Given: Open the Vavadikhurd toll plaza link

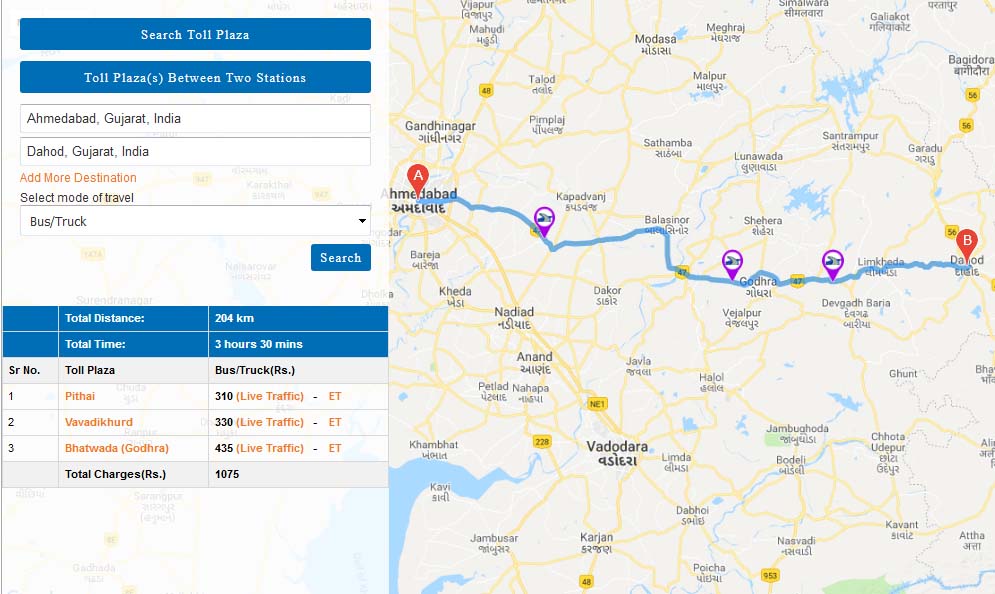Looking at the screenshot, I should [98, 423].
